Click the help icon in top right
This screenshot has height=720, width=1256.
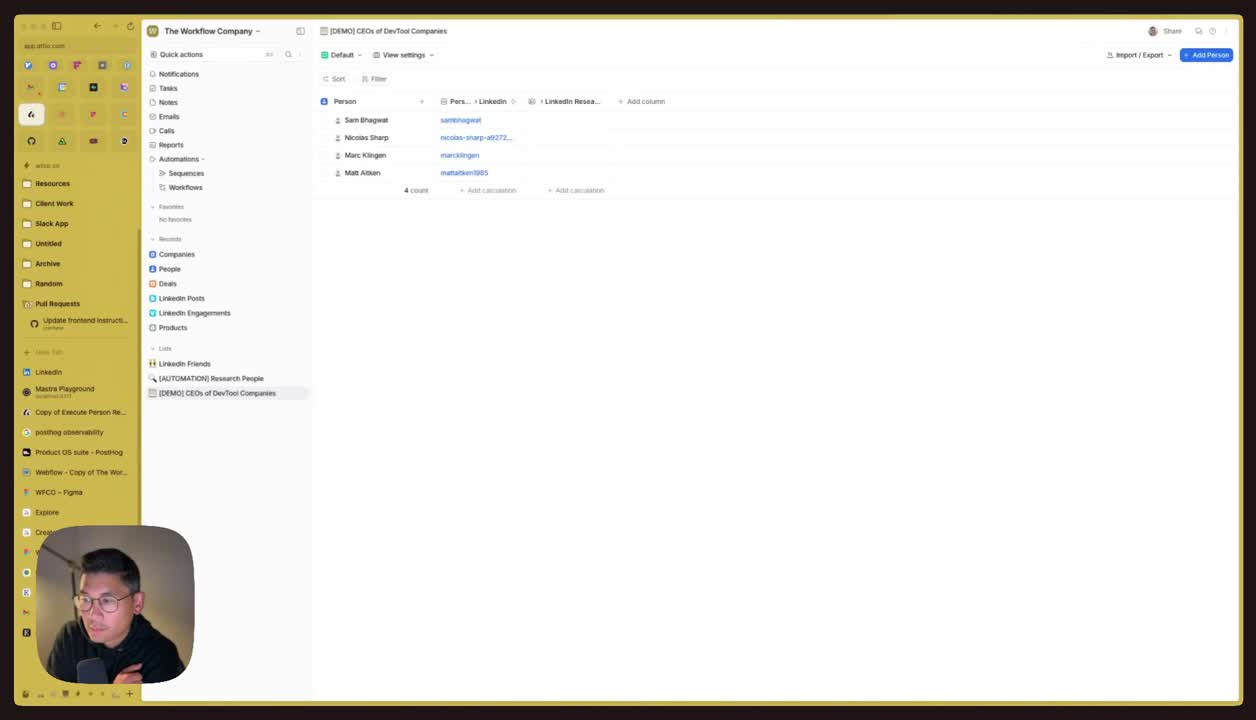(1212, 31)
